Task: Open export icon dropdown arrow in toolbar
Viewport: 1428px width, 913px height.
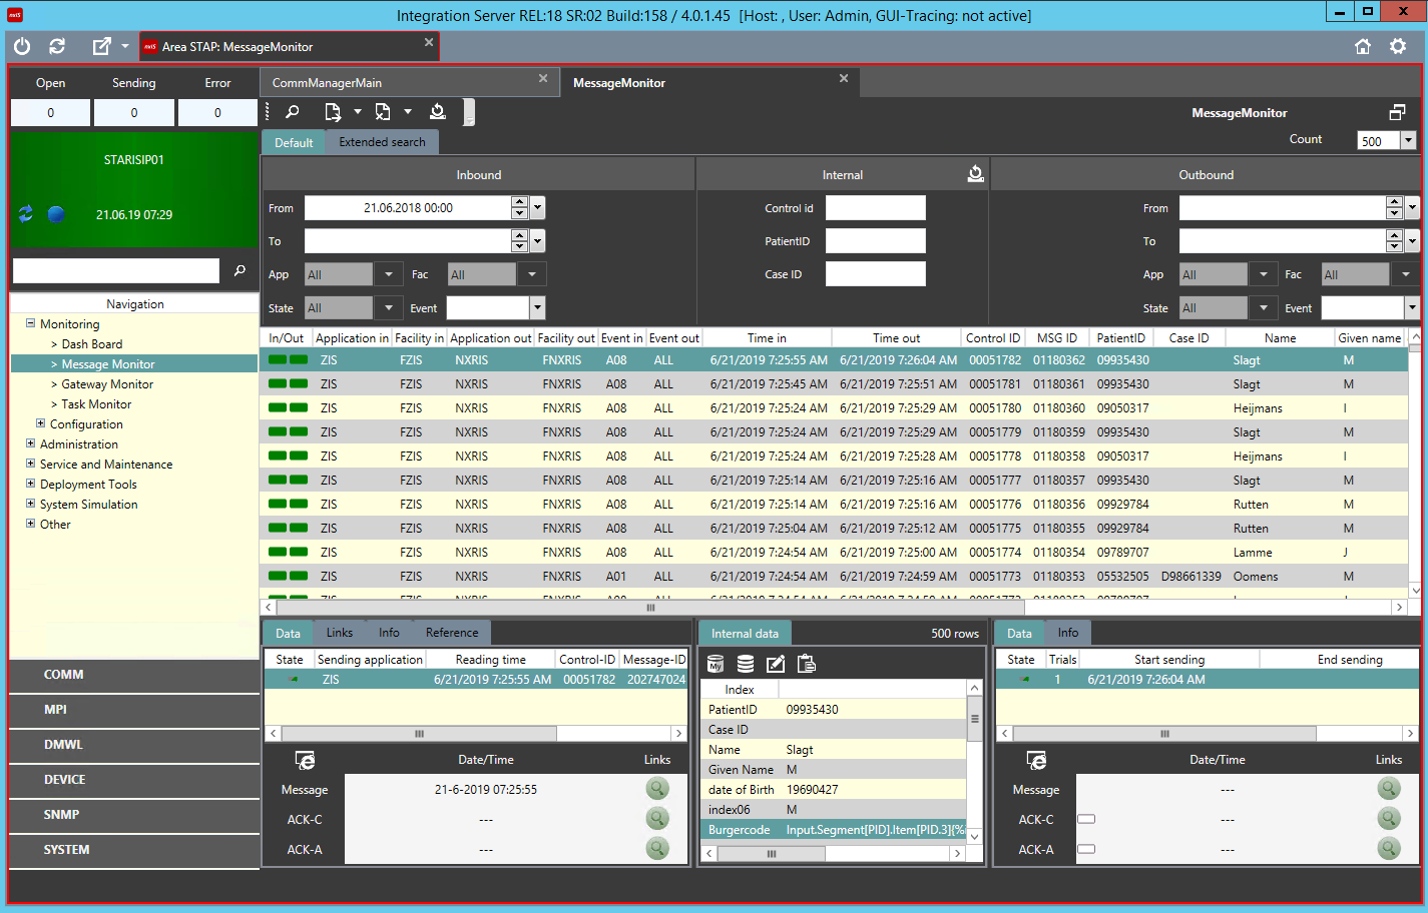Action: click(x=357, y=112)
